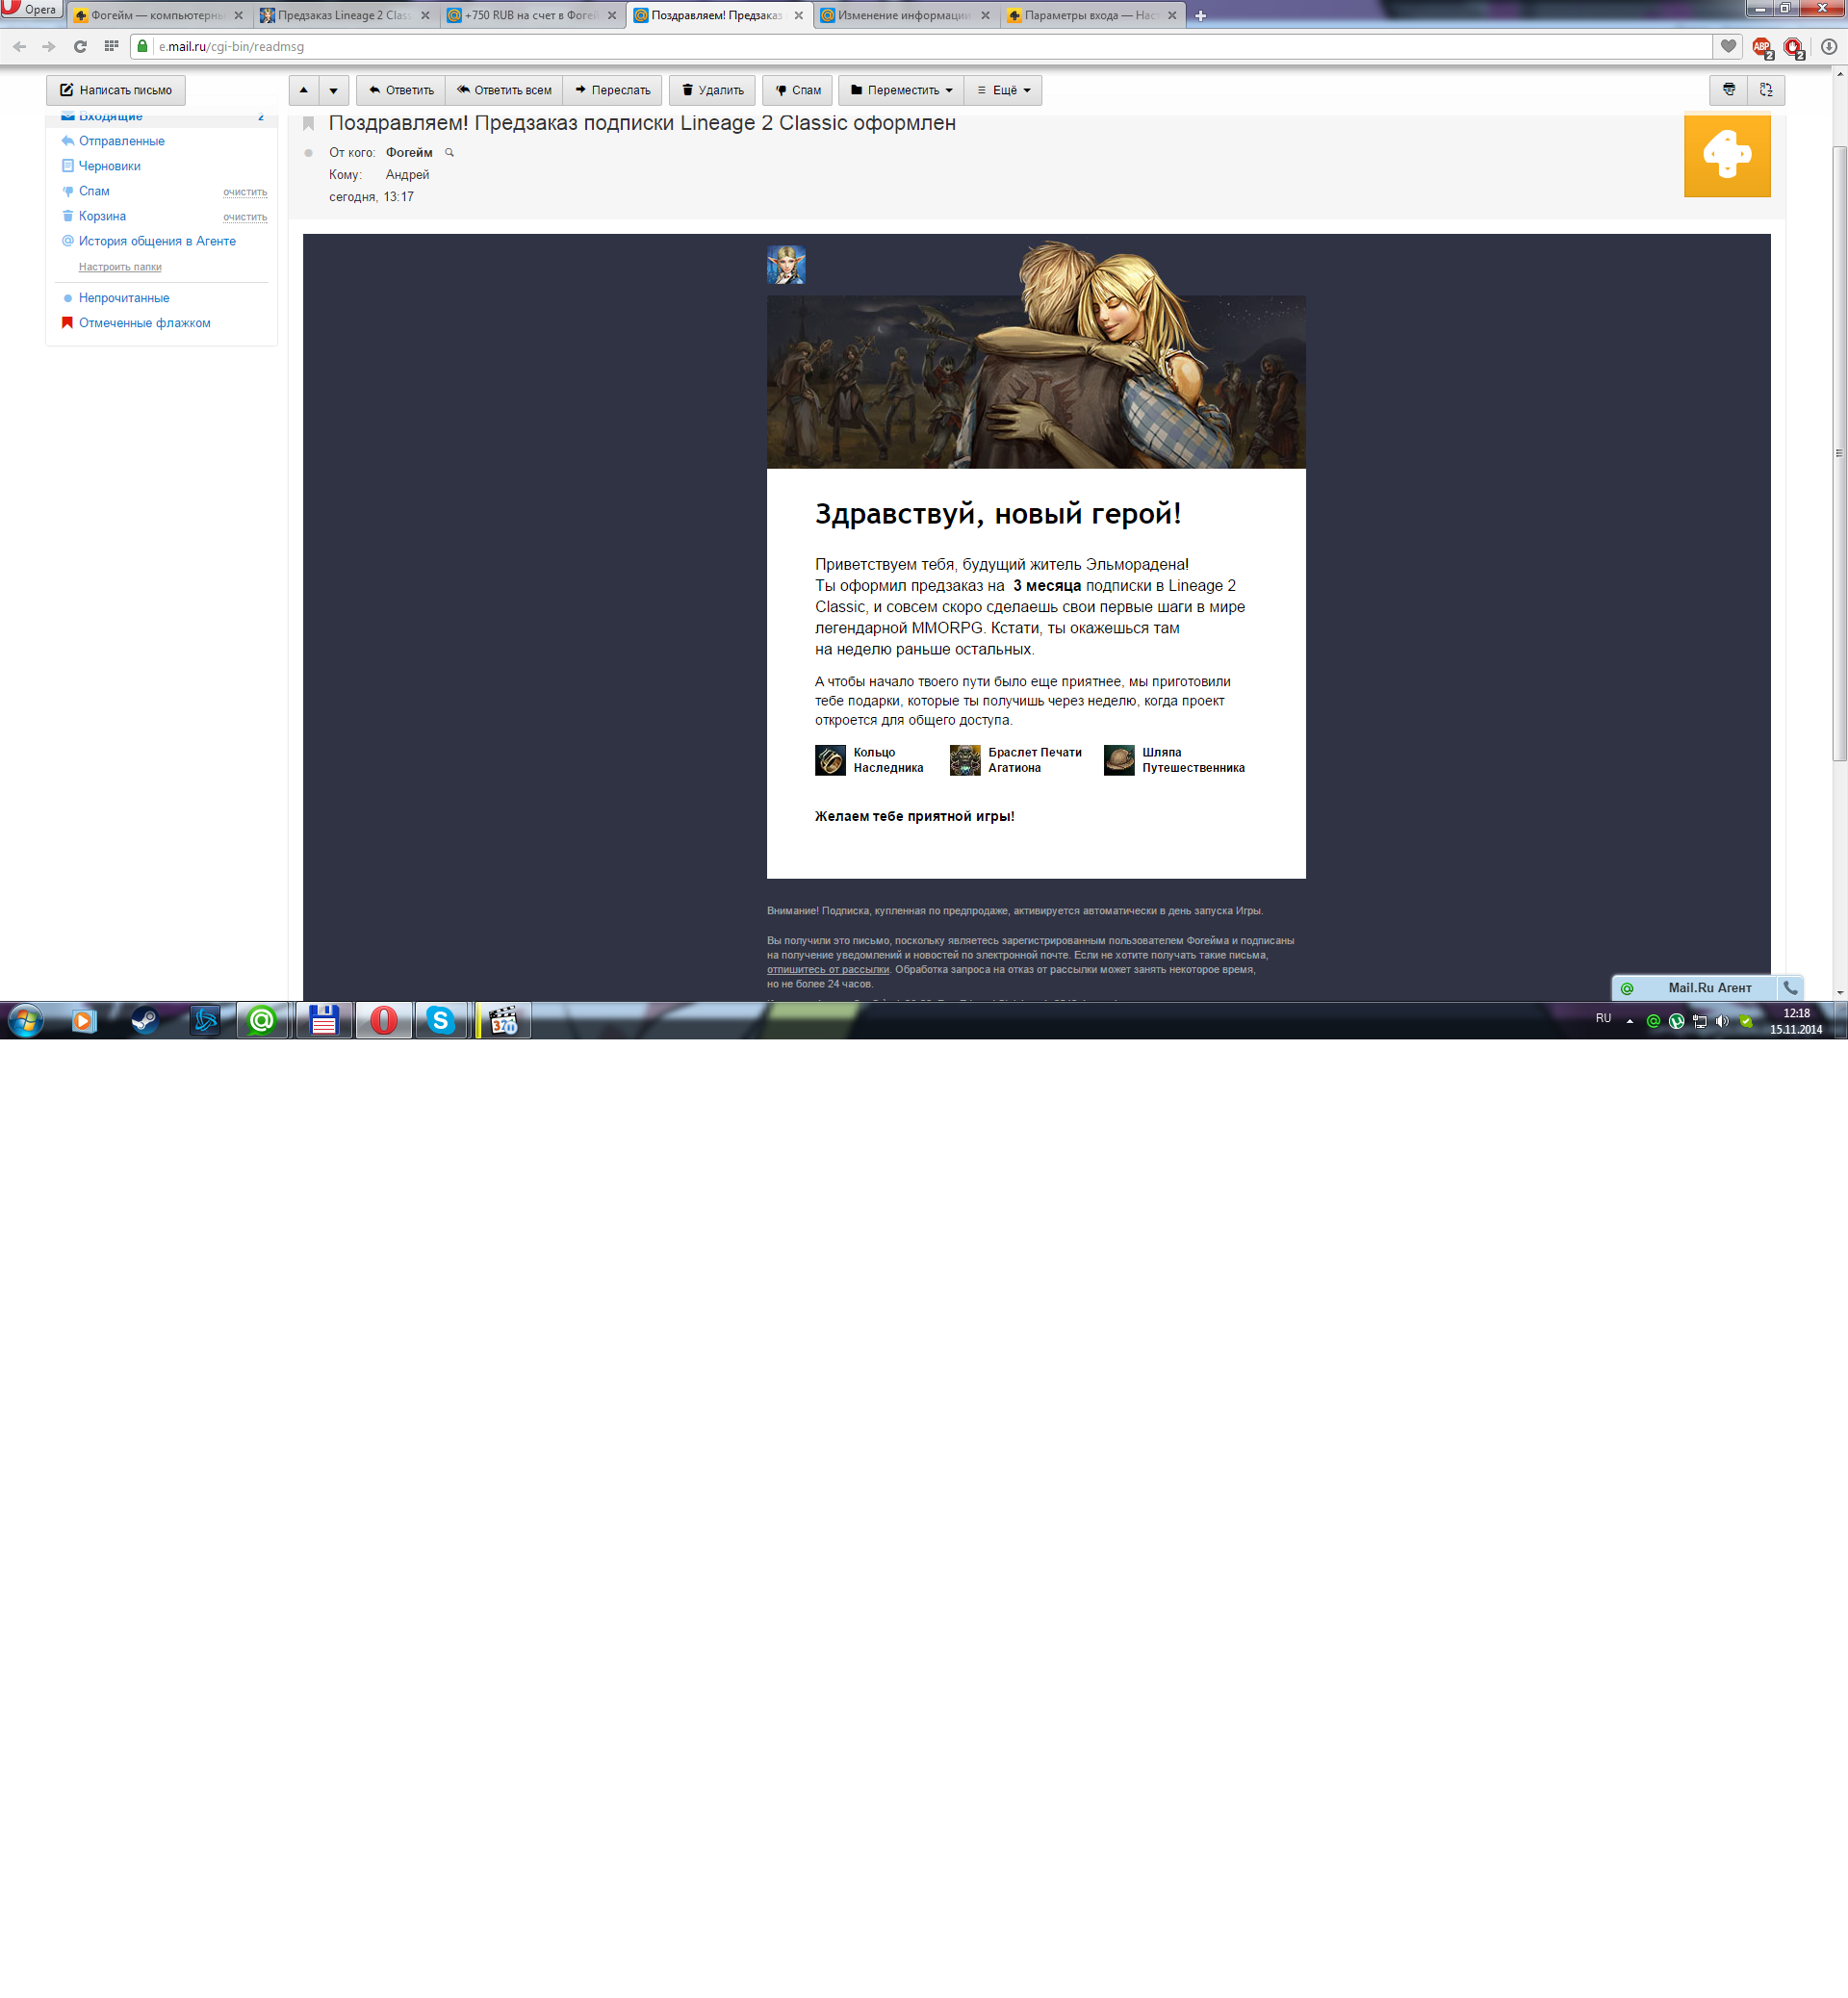Screen dimensions: 1848x1998
Task: Go to previous message with up arrow
Action: pyautogui.click(x=304, y=90)
